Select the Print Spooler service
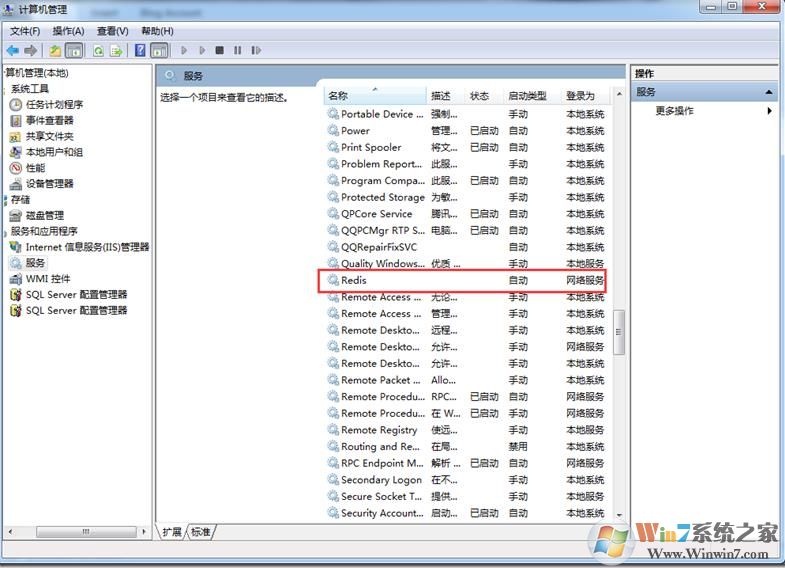Viewport: 785px width, 568px height. 466,147
